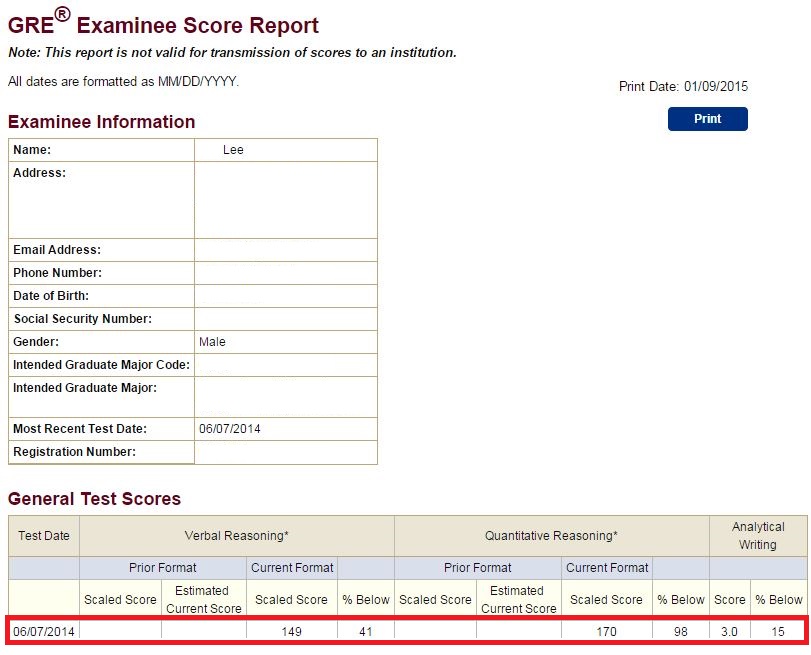This screenshot has height=655, width=811.
Task: Click the name value Lee
Action: pyautogui.click(x=233, y=150)
